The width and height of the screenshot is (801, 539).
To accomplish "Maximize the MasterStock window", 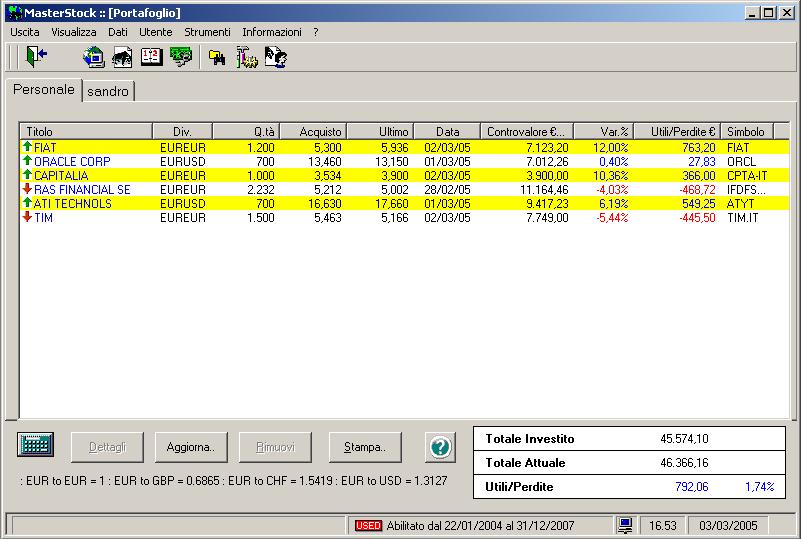I will (769, 13).
